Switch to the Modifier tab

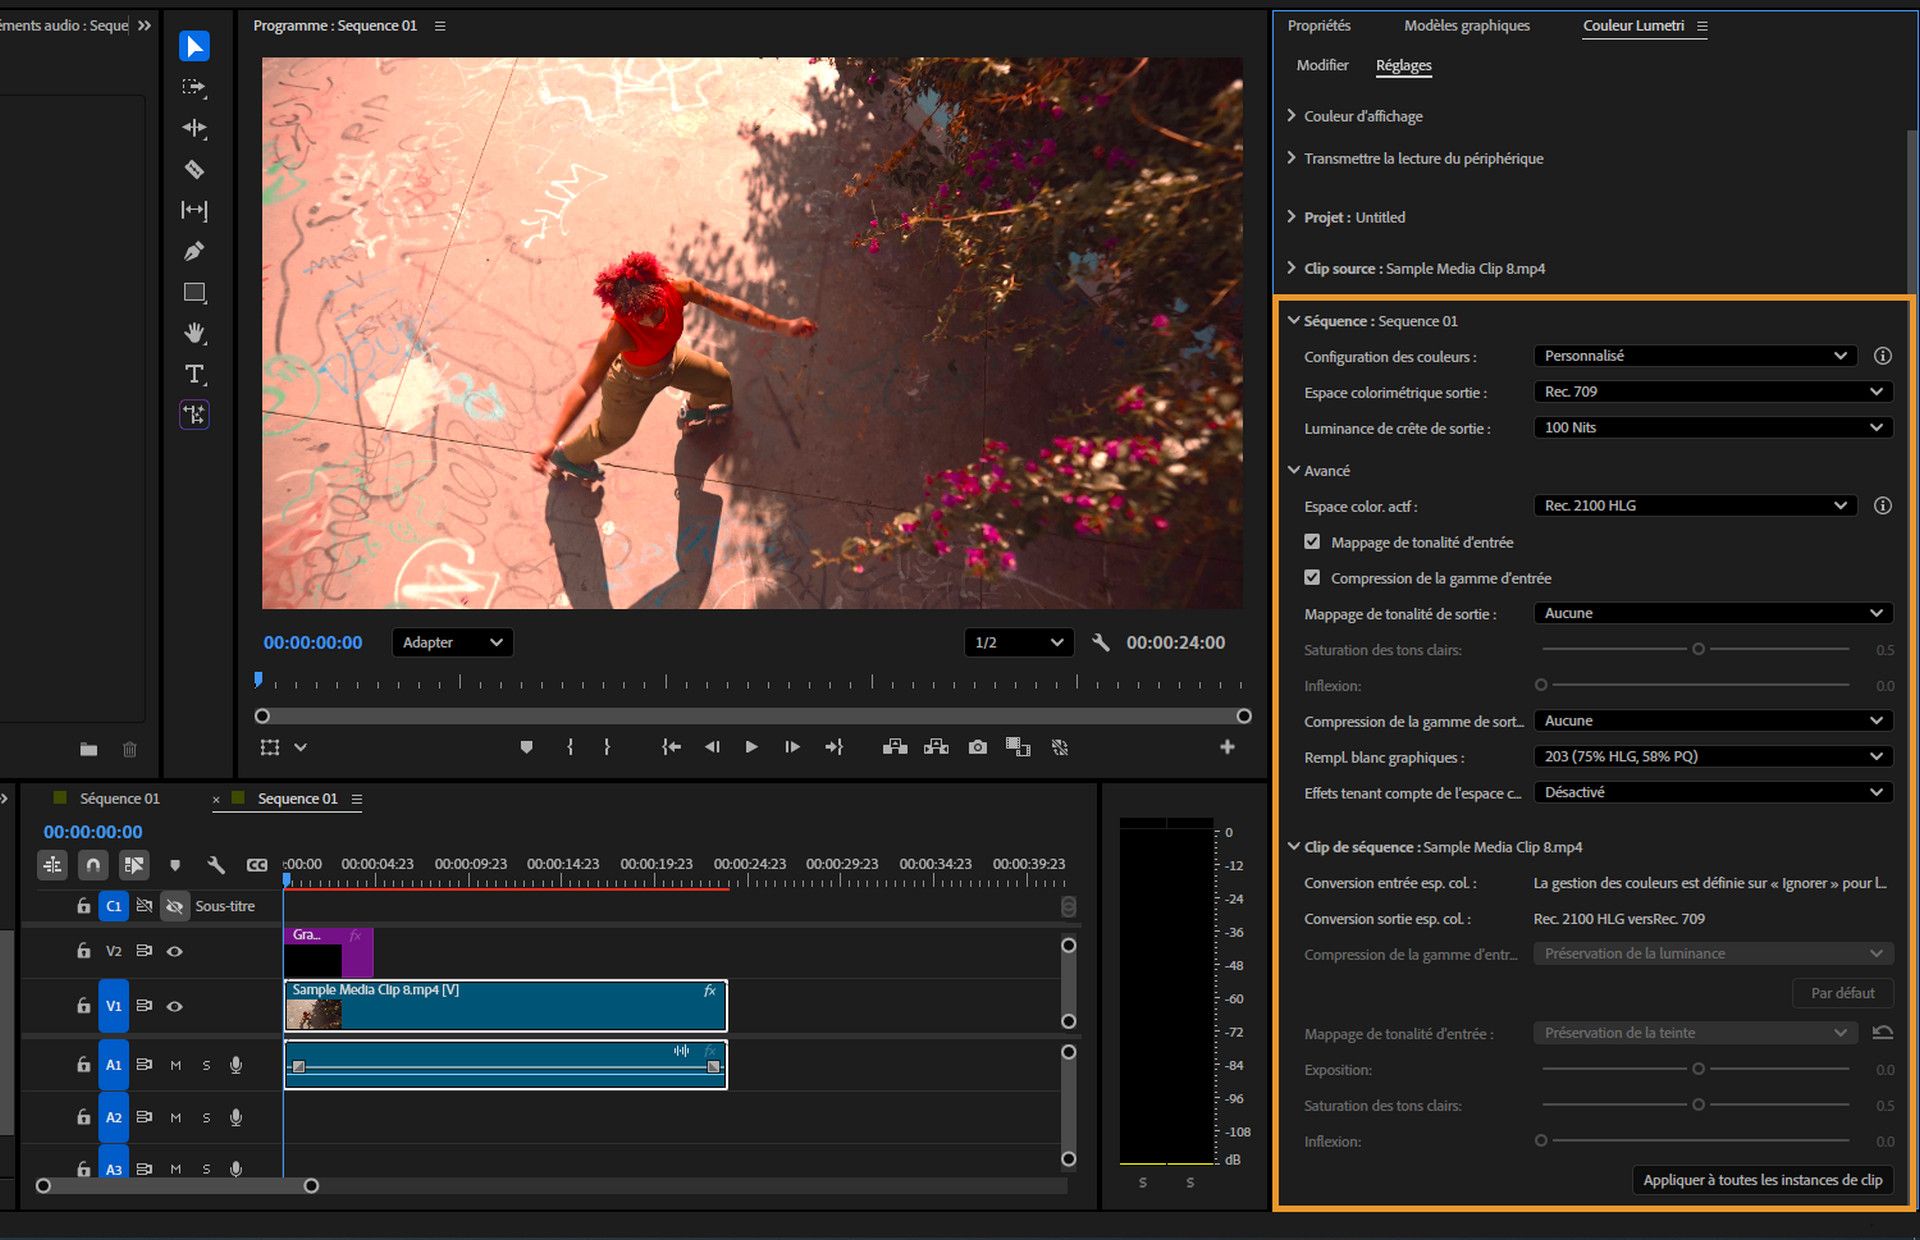1322,64
